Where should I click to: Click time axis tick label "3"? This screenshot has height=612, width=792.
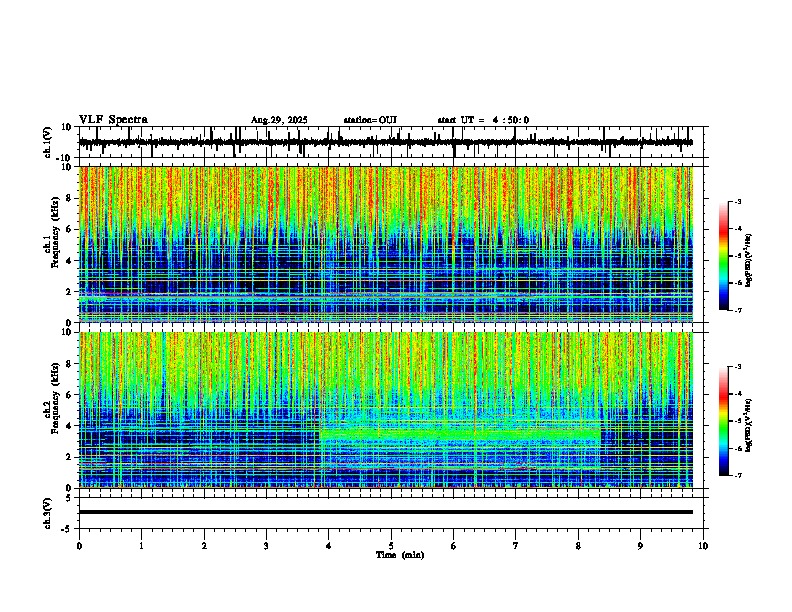(x=266, y=546)
